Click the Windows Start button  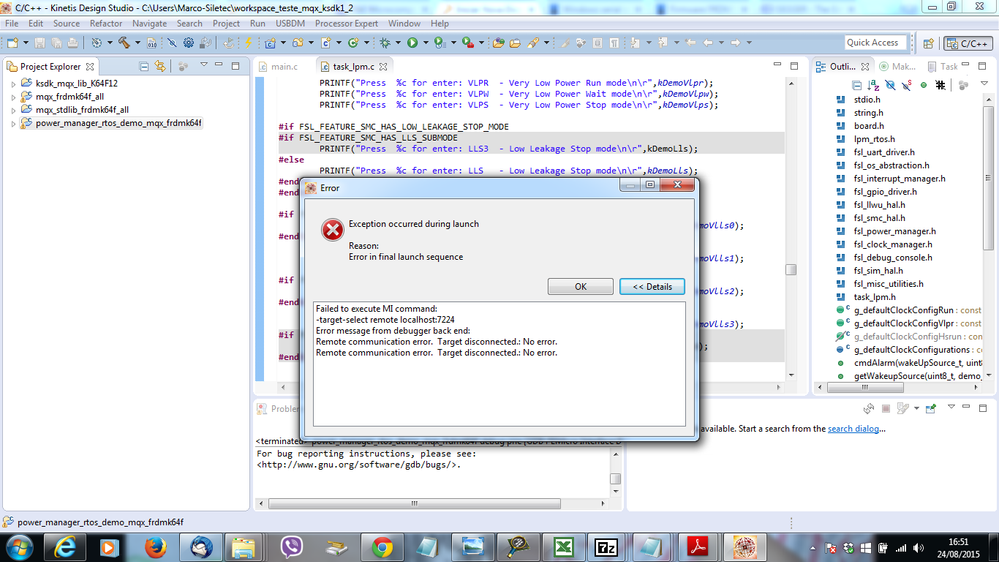tap(19, 547)
